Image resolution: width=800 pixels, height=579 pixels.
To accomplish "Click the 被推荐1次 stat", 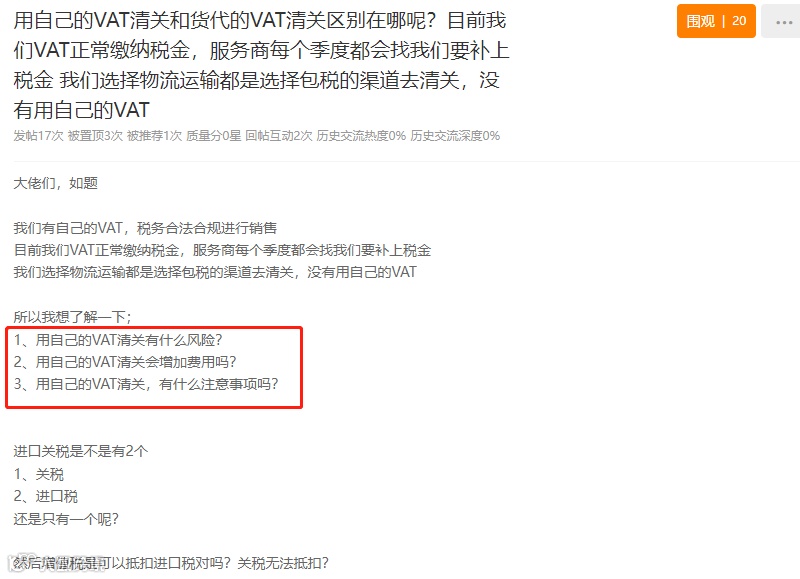I will tap(154, 136).
